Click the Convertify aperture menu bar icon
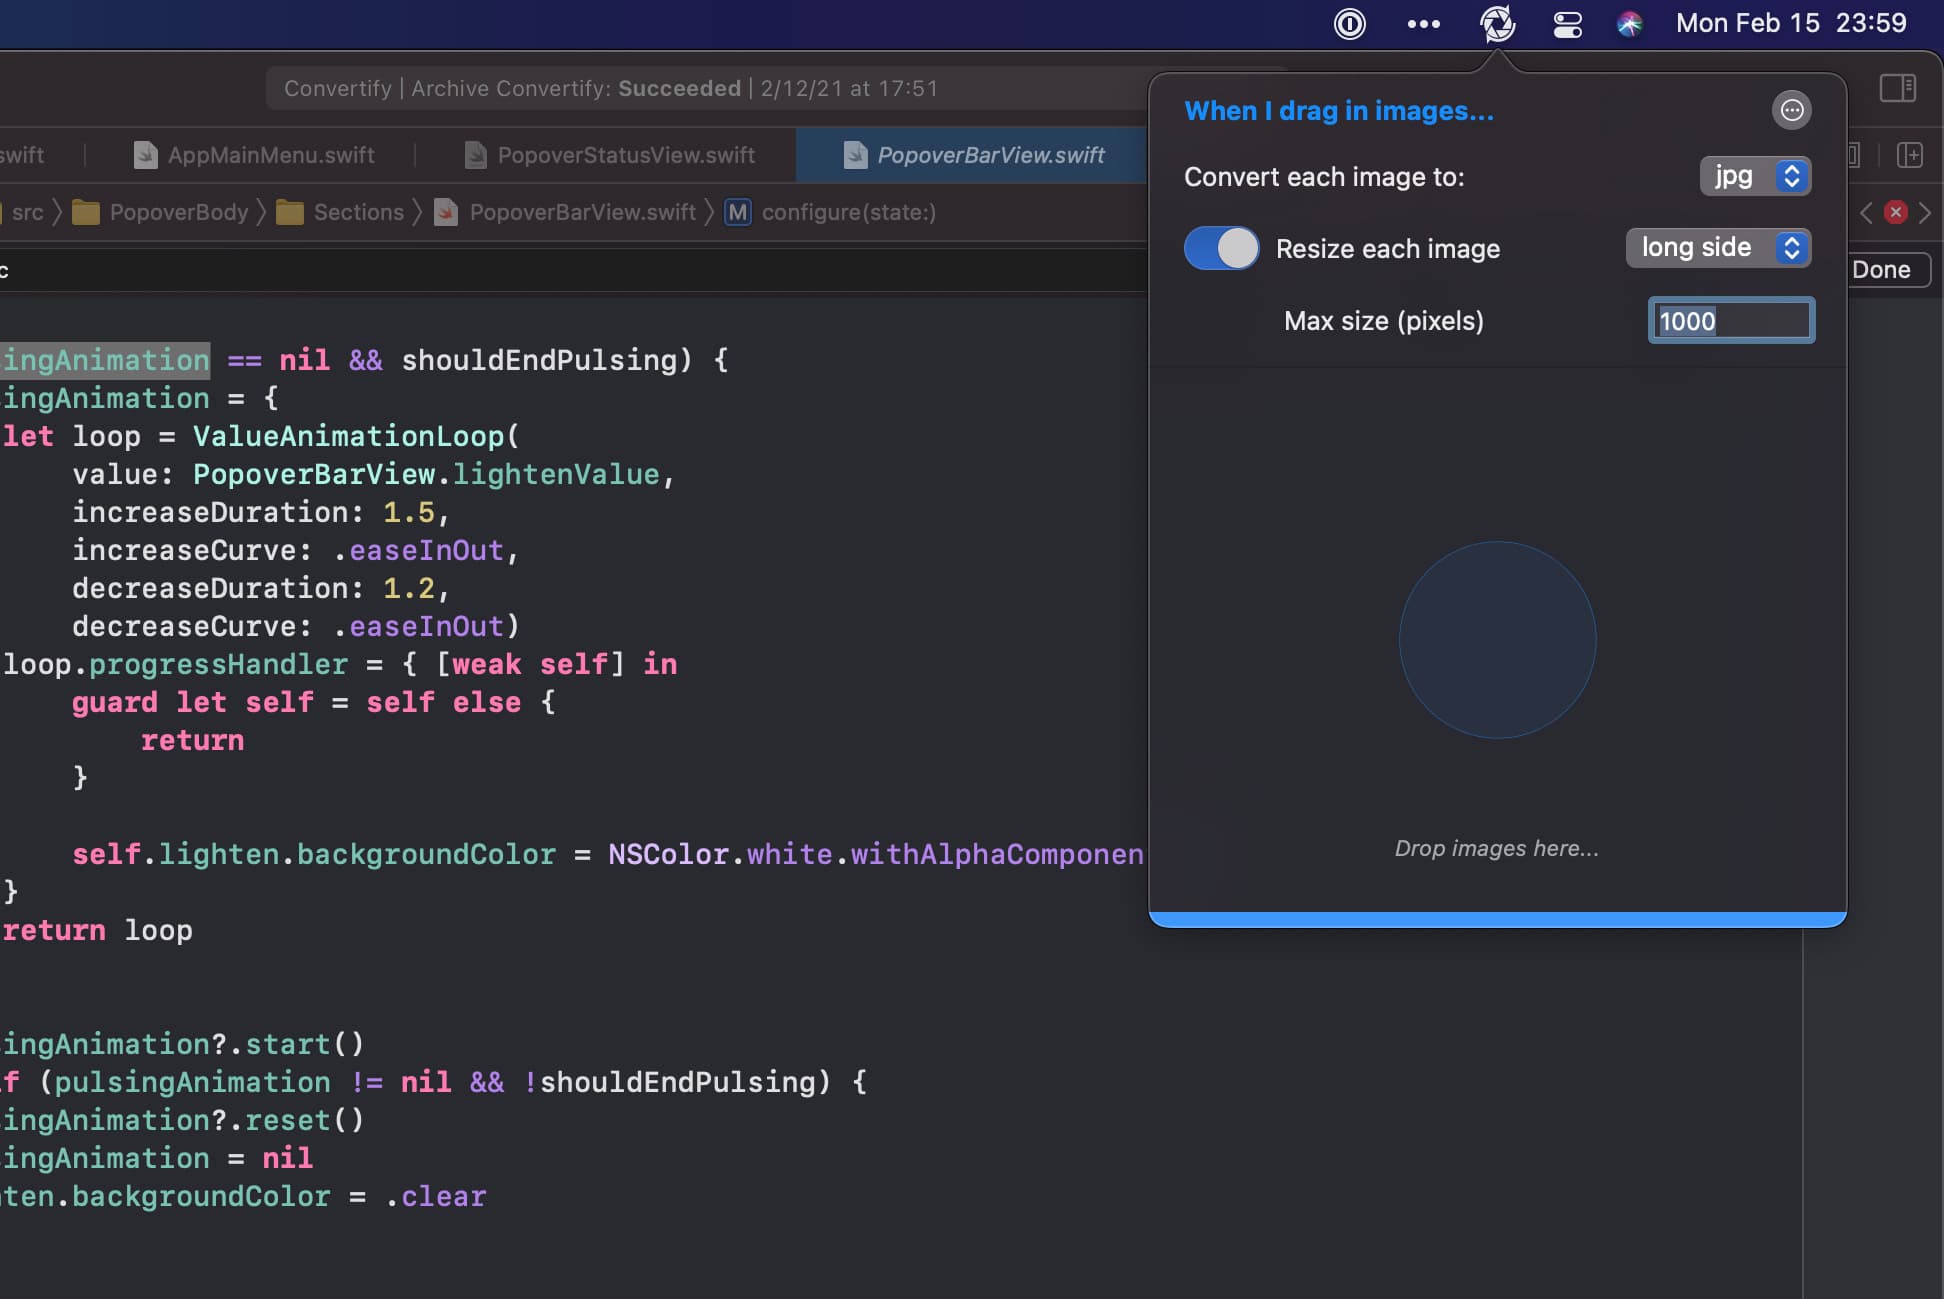 (1497, 23)
